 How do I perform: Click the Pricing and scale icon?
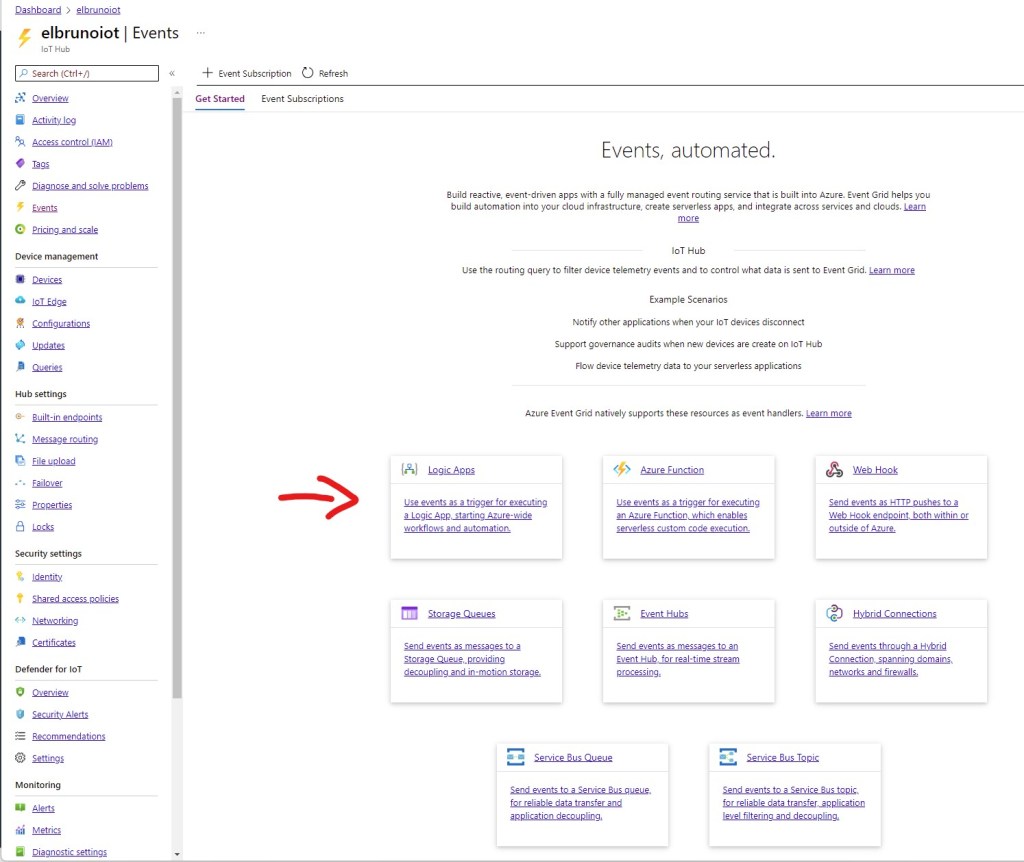[x=20, y=229]
